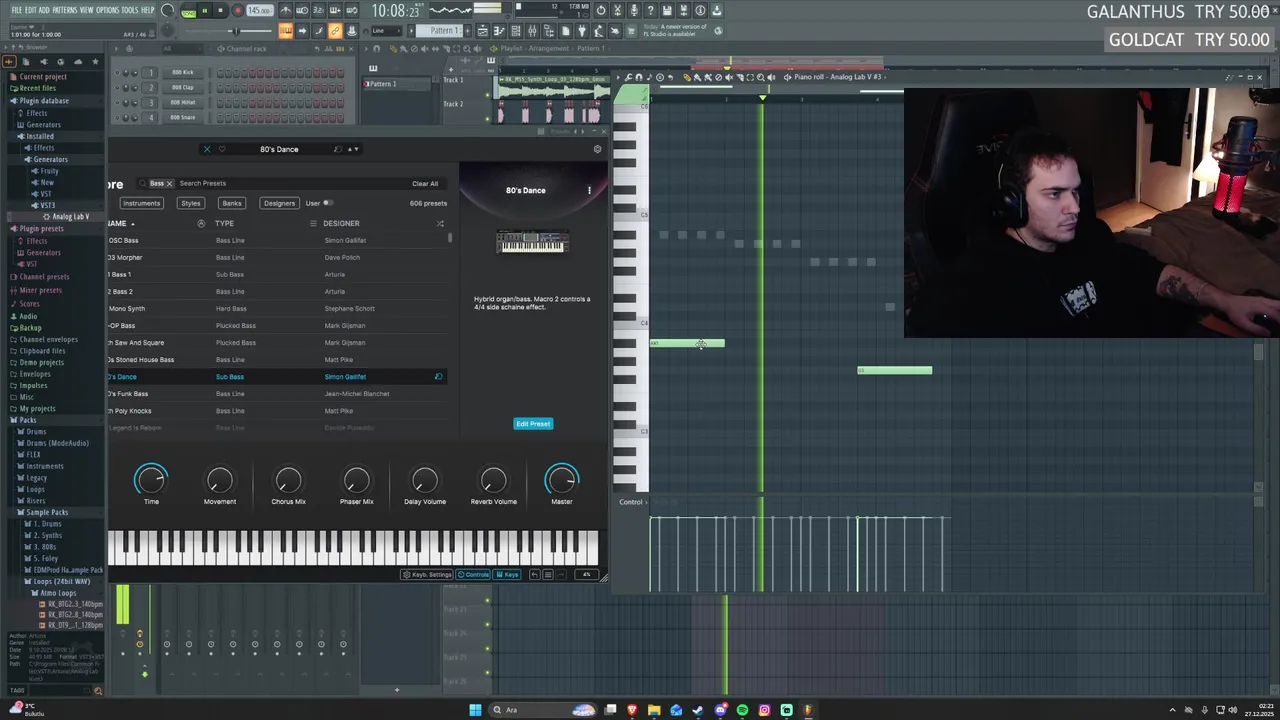Open the Control lane selector in Piano roll
This screenshot has width=1280, height=720.
(631, 502)
